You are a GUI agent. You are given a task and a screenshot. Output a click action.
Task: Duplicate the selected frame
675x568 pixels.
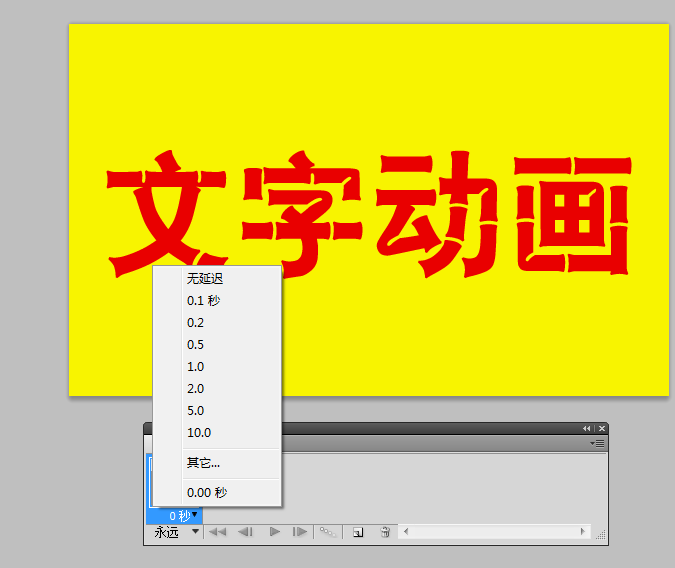pos(358,533)
